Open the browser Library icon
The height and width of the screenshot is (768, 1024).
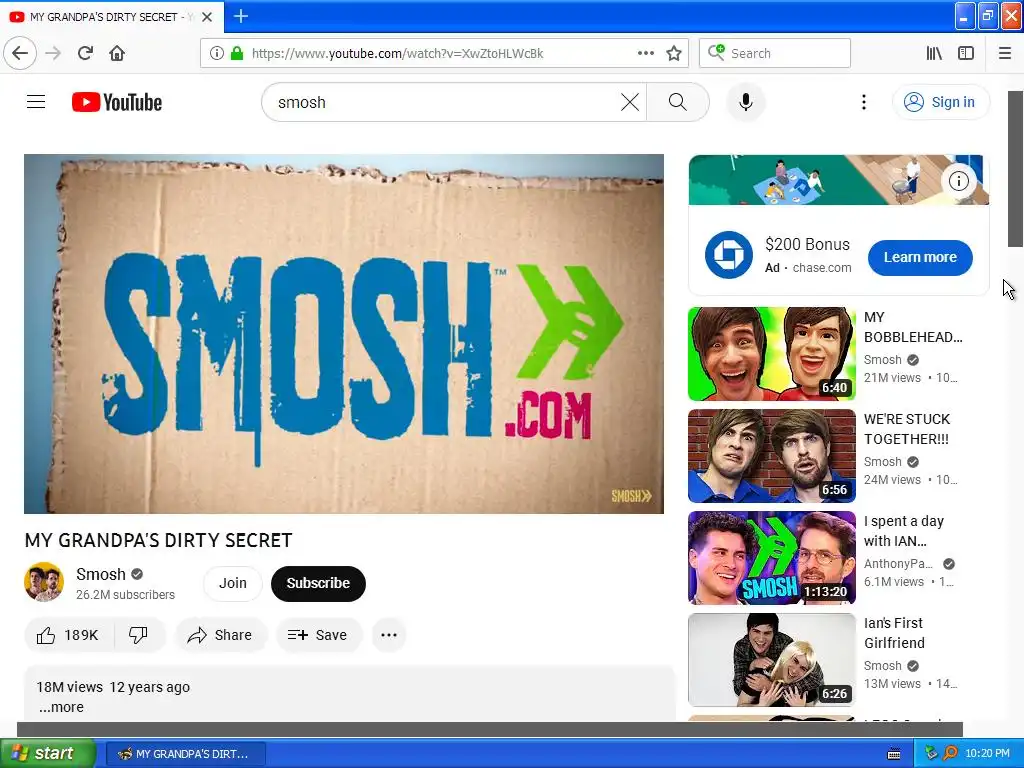pos(934,53)
